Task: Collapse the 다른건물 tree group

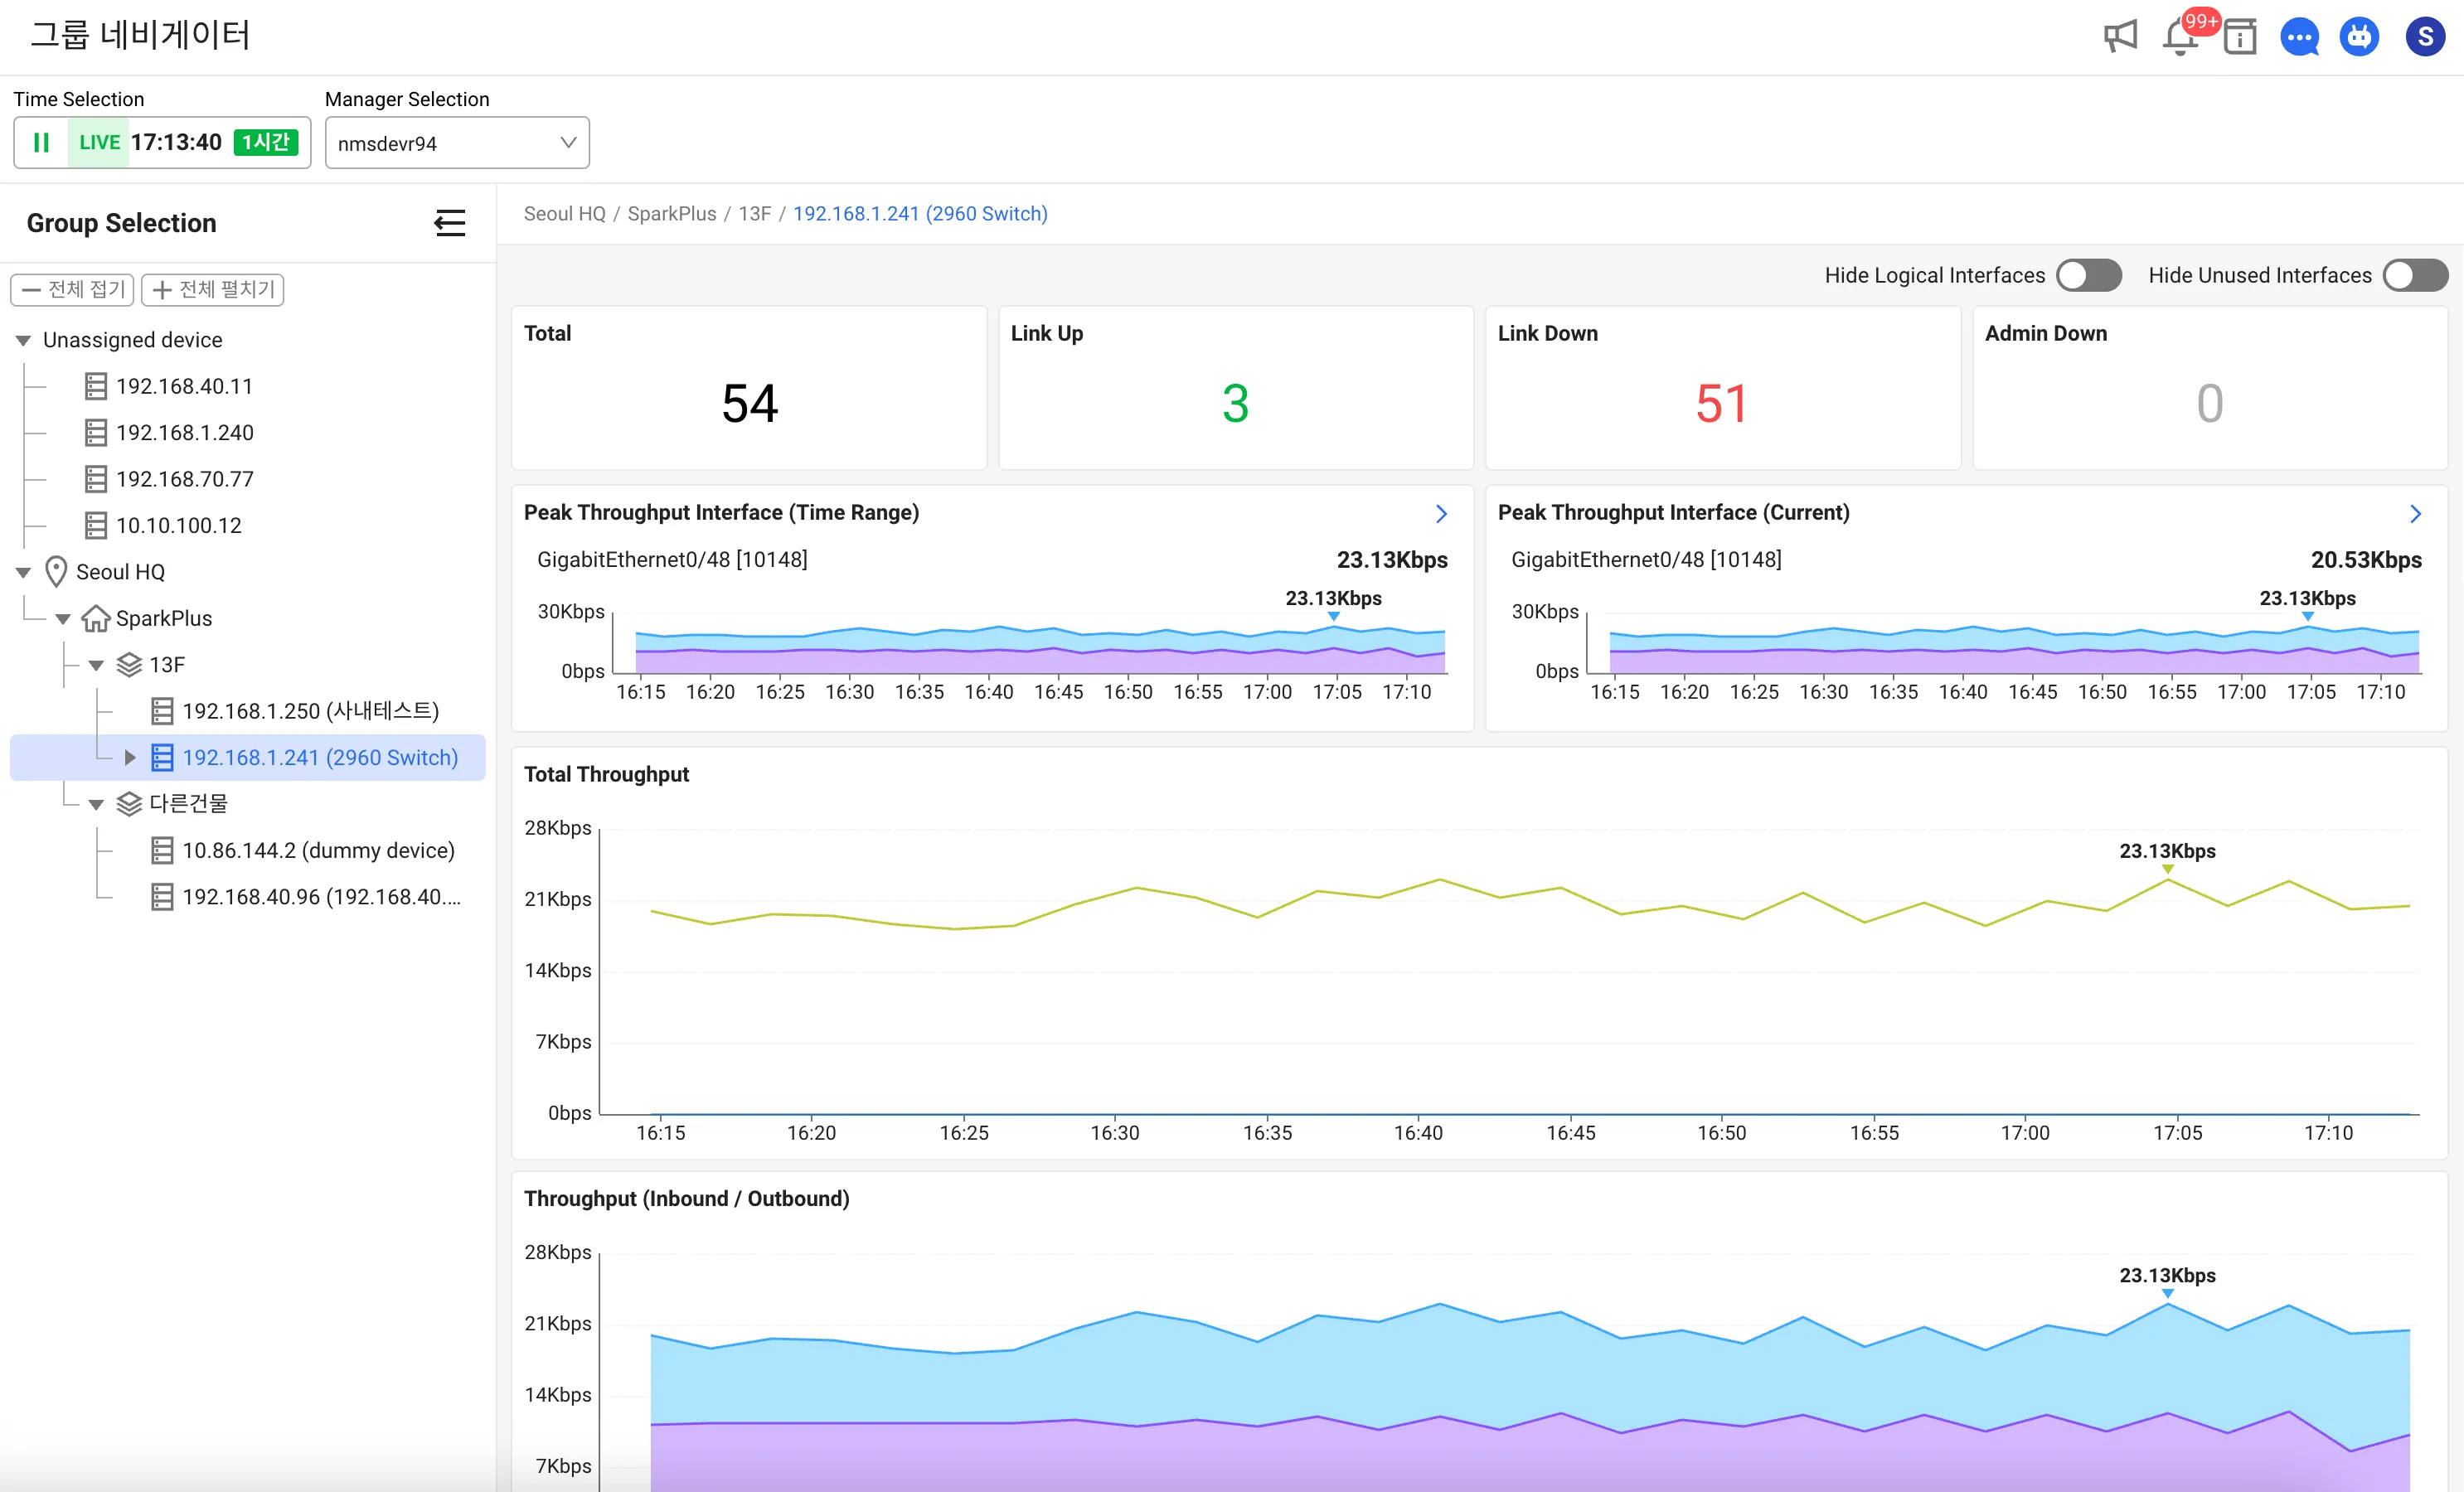Action: [96, 805]
